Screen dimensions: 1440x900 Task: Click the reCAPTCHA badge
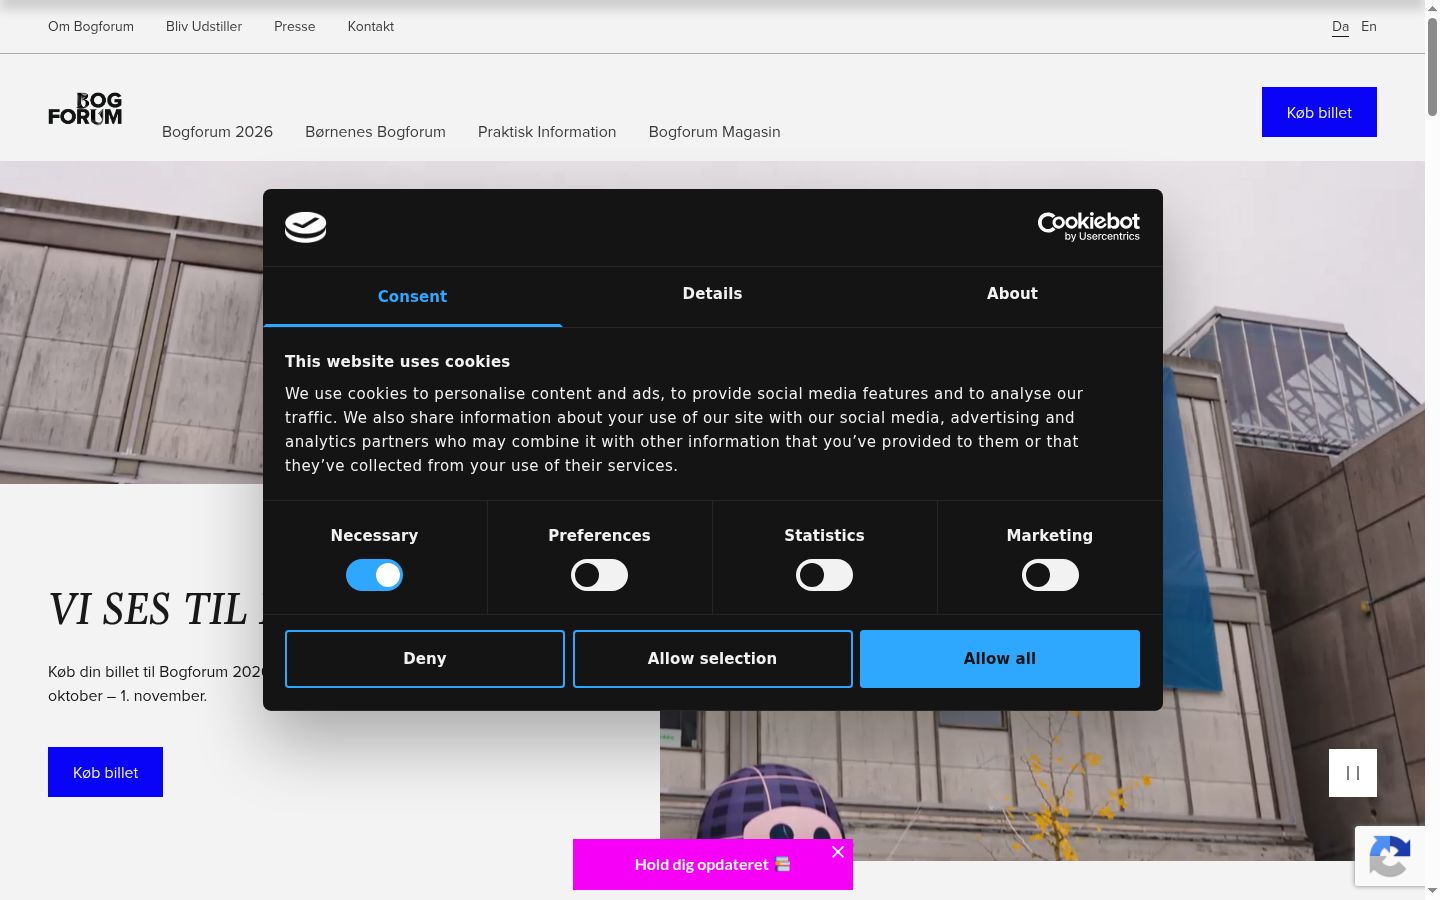click(x=1390, y=856)
